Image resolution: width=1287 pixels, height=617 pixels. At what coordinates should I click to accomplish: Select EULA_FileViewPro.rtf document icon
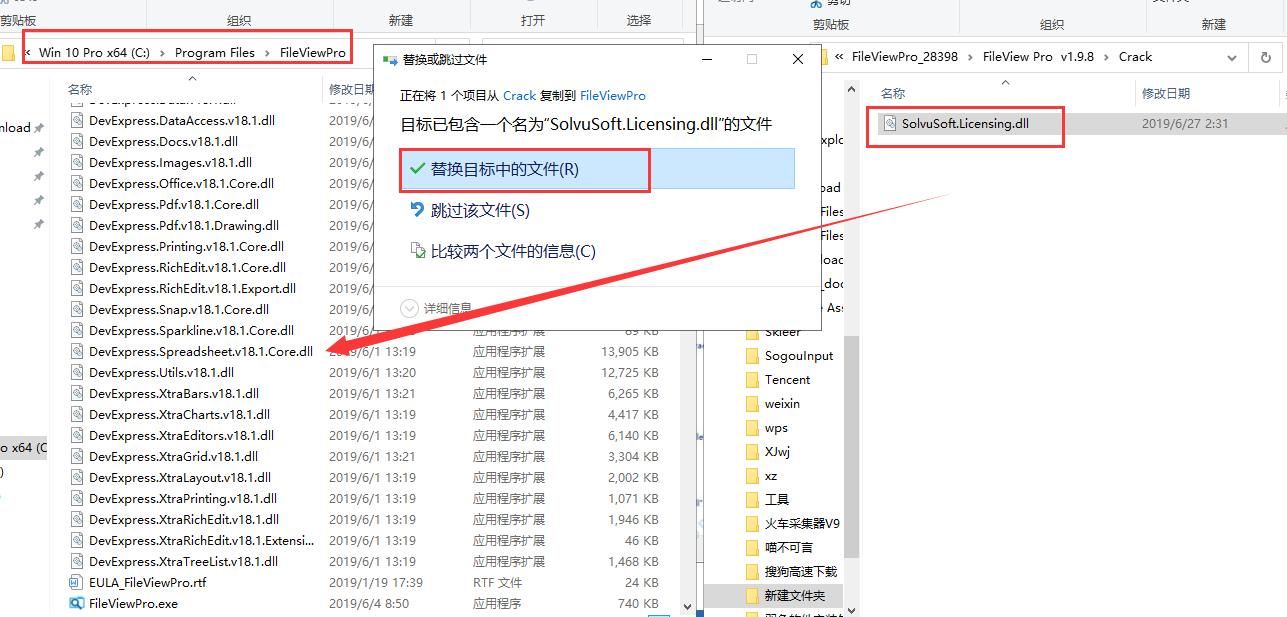(x=77, y=582)
